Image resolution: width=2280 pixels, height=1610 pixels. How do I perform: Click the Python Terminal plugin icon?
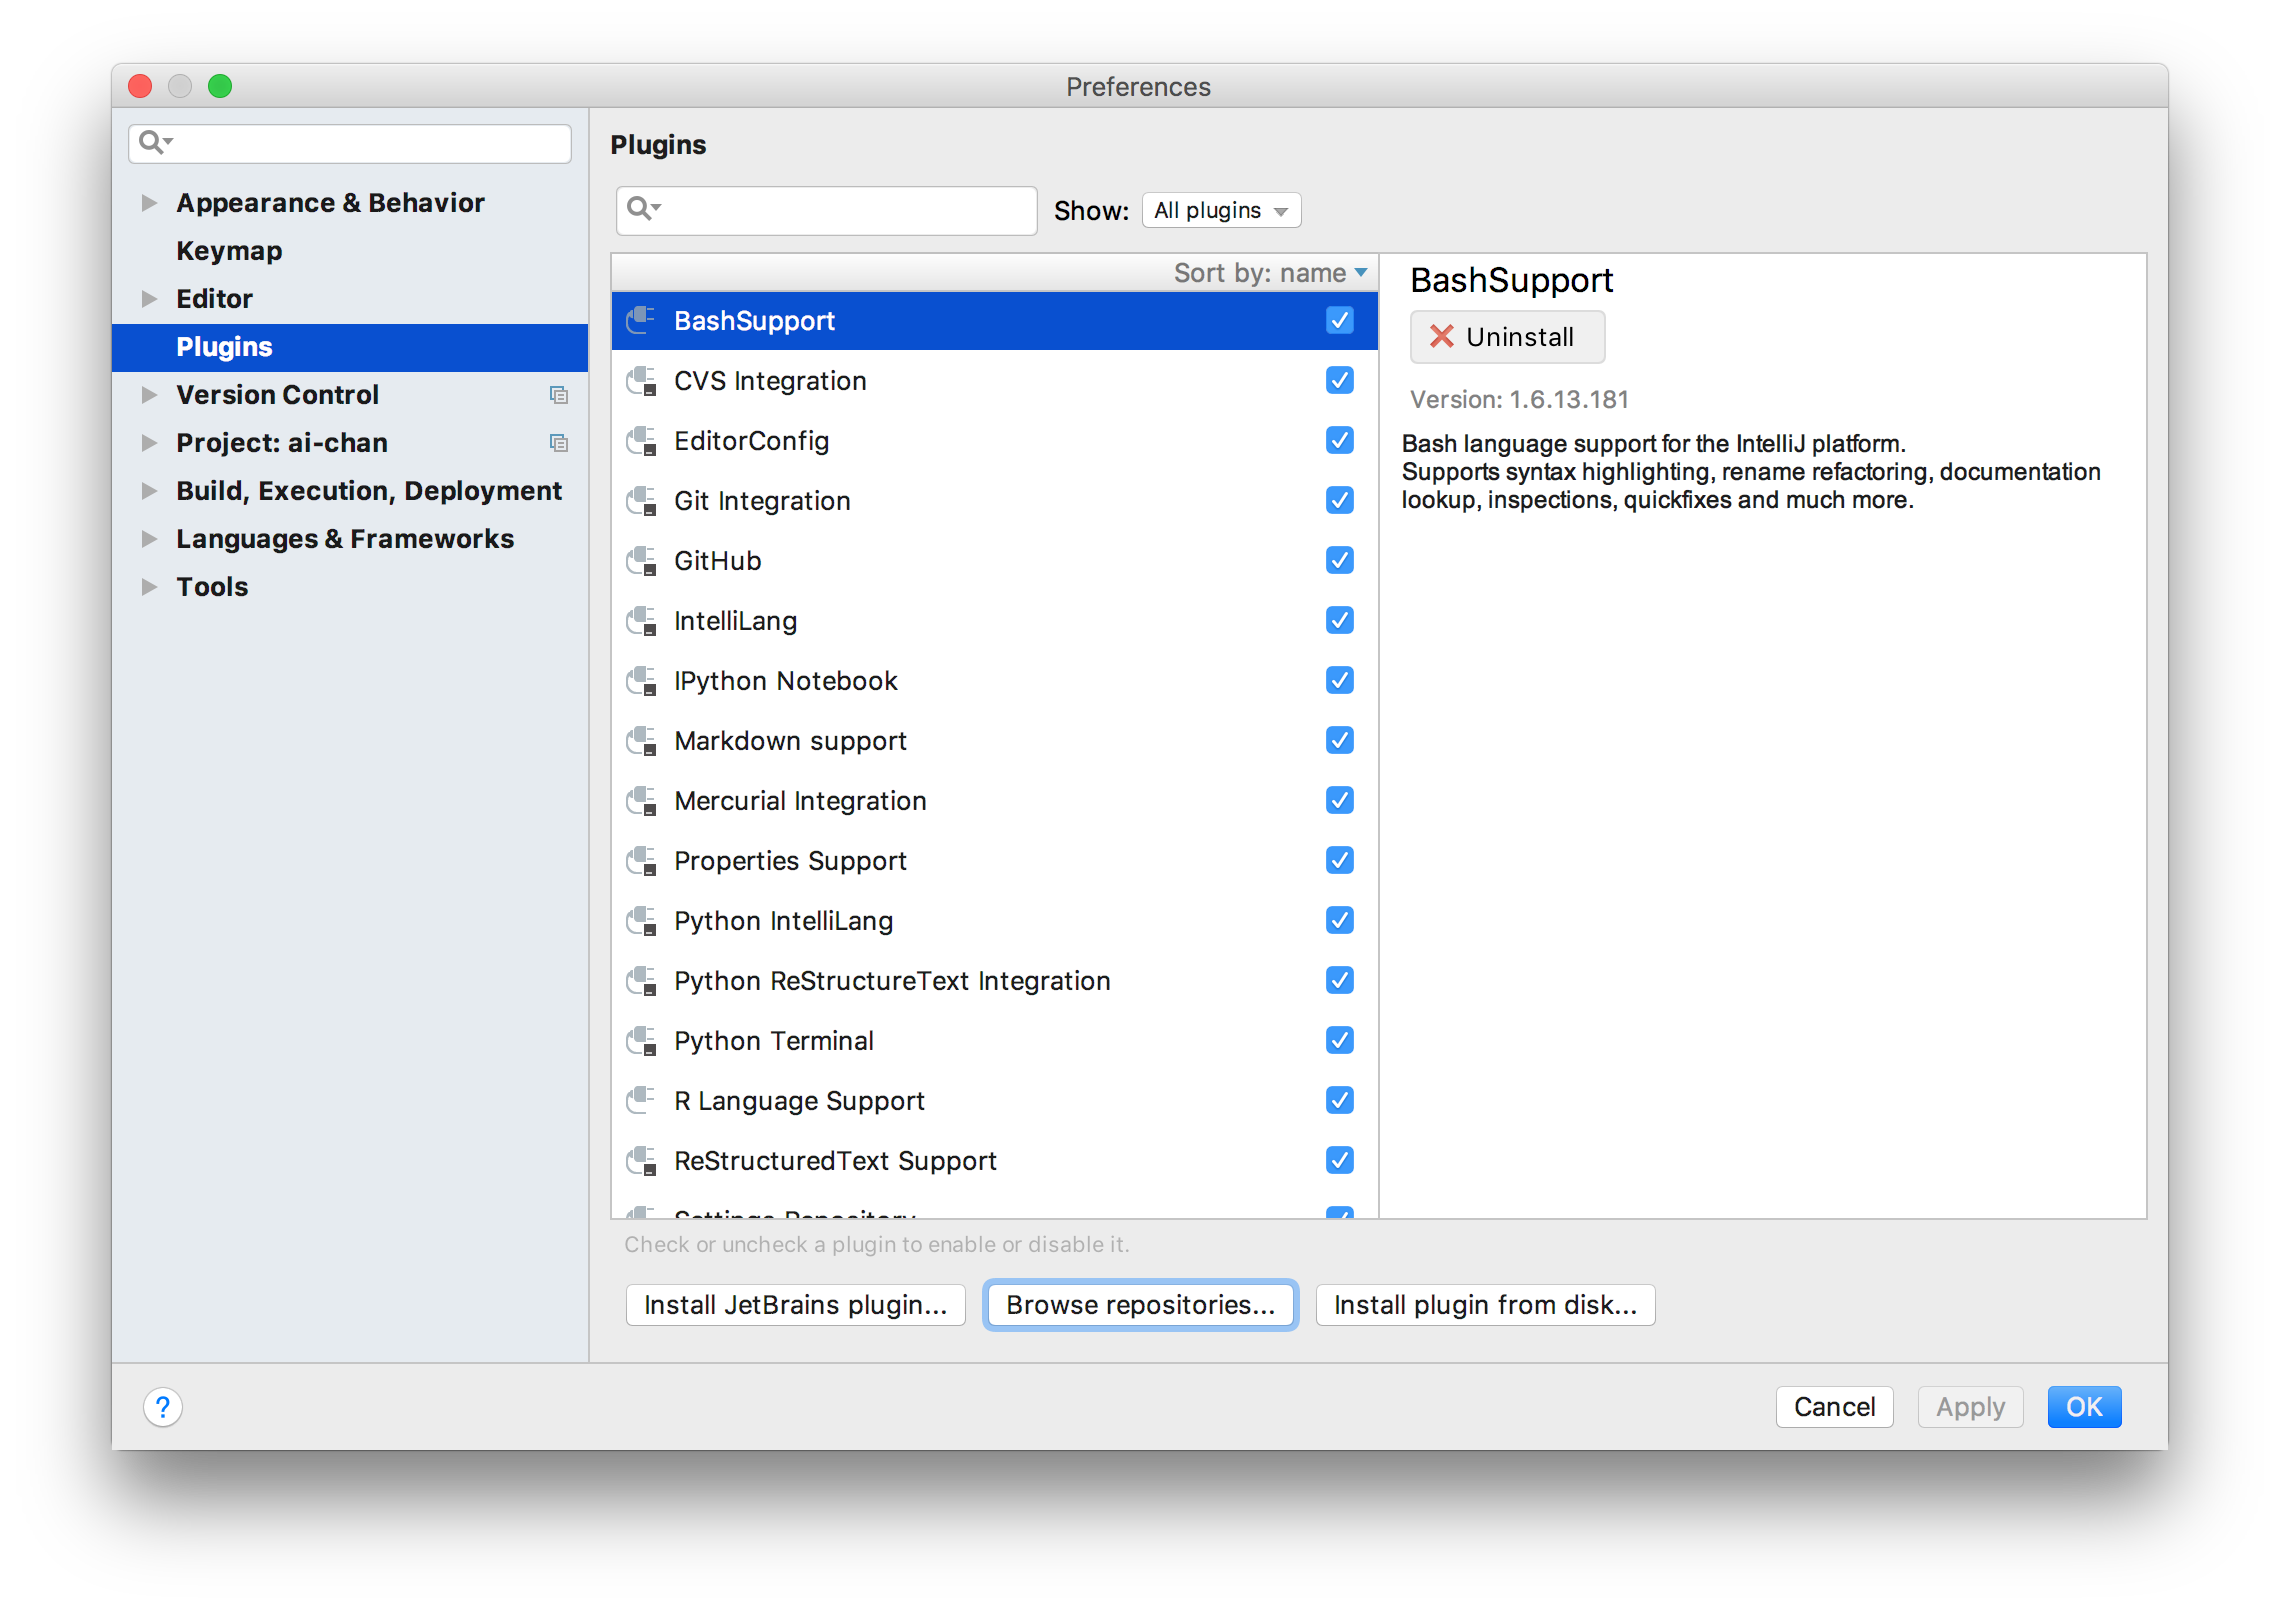pos(641,1041)
